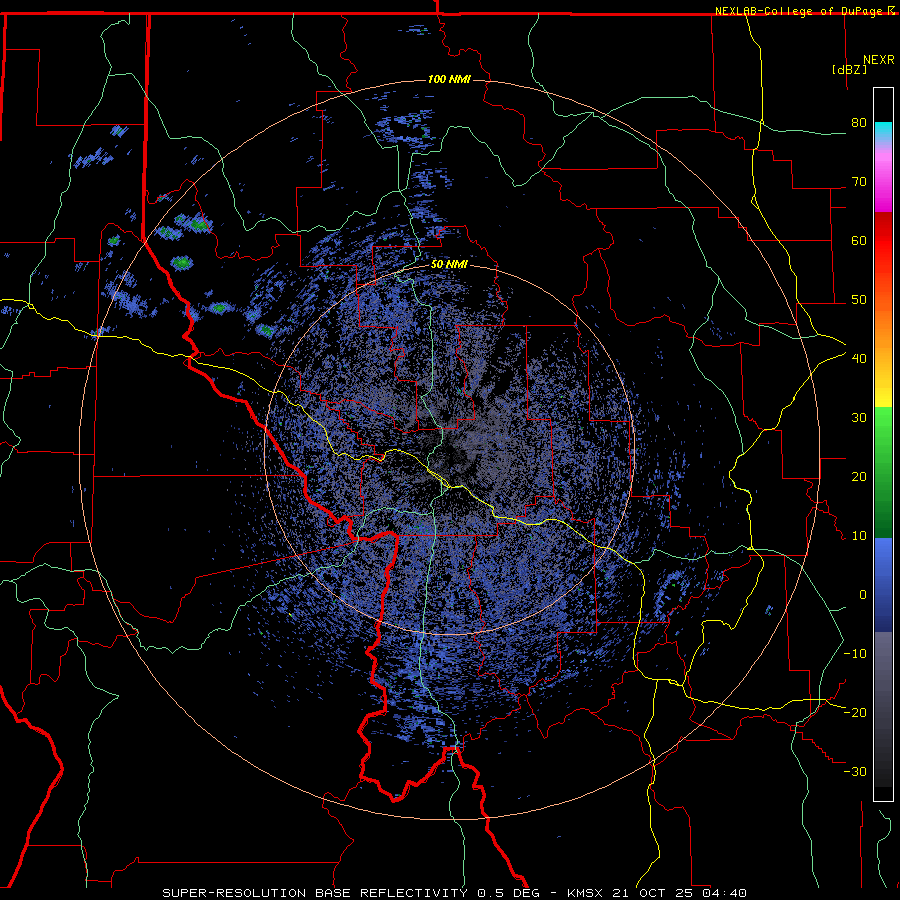Click the 40 value on dBZ scale
This screenshot has width=900, height=900.
point(859,359)
